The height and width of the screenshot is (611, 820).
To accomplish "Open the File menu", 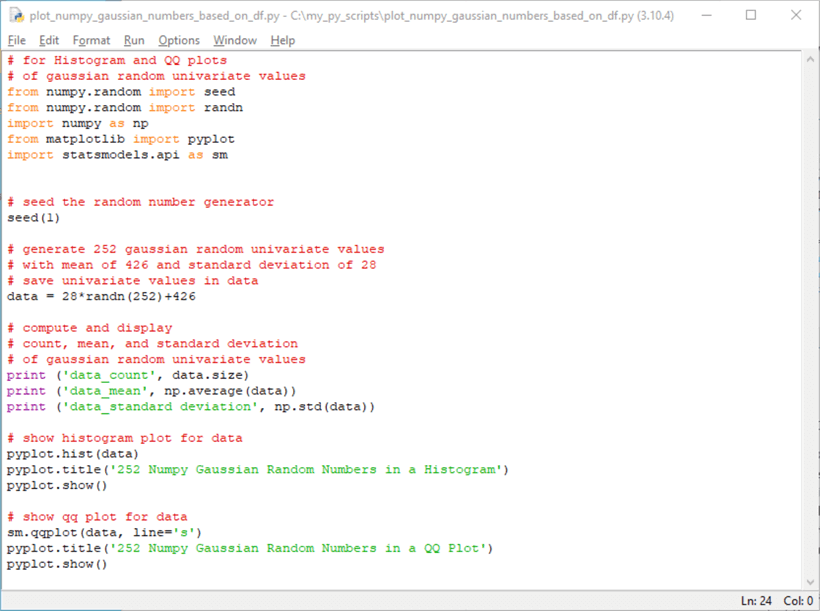I will pos(16,40).
